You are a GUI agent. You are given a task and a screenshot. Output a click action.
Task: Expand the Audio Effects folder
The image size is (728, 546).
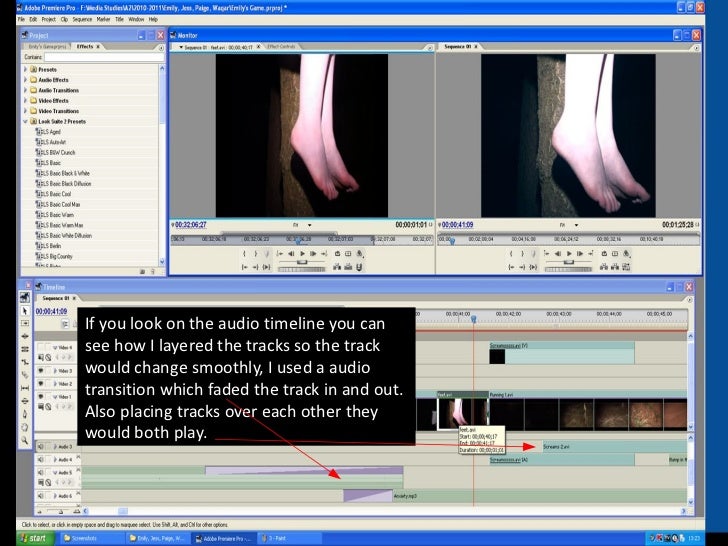click(x=25, y=80)
